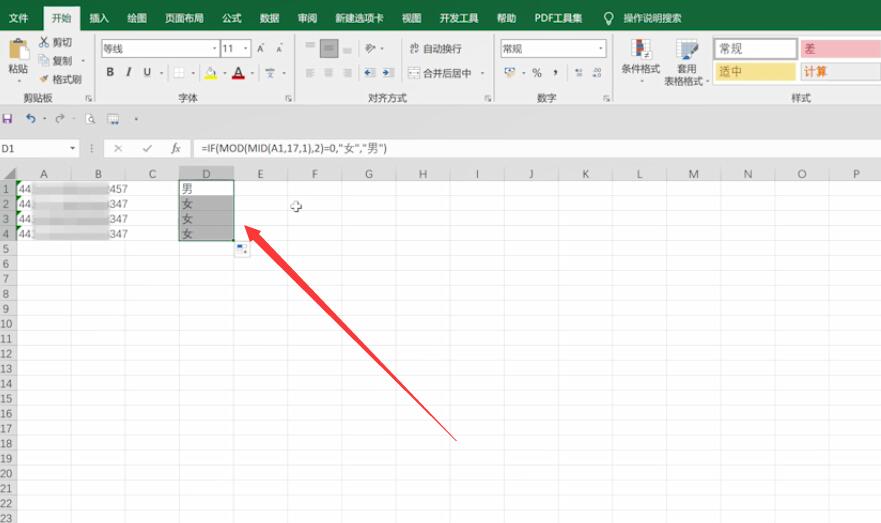The height and width of the screenshot is (523, 881).
Task: Click the phonetic guide icon
Action: coord(270,73)
